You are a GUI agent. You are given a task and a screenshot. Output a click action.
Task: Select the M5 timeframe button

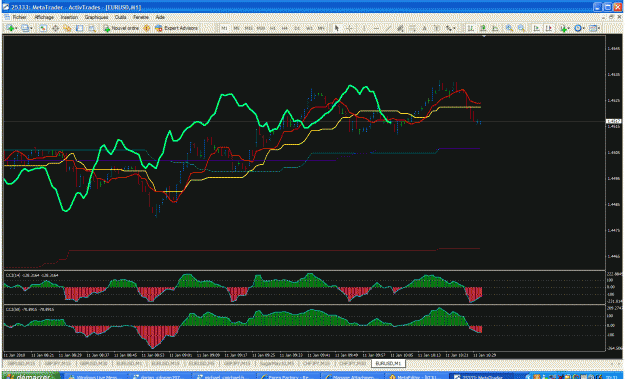pyautogui.click(x=236, y=28)
